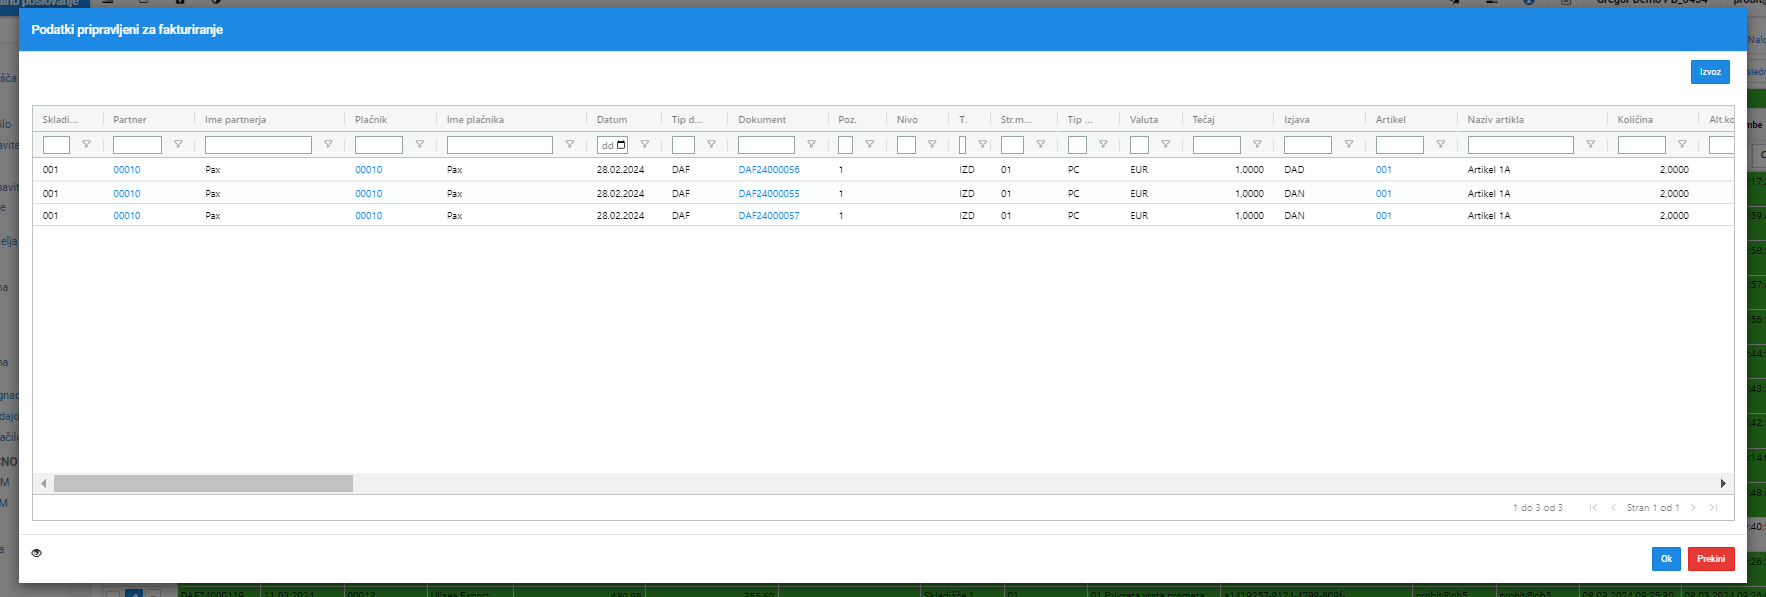Click the right arrow of horizontal scrollbar
Image resolution: width=1766 pixels, height=597 pixels.
(1723, 484)
